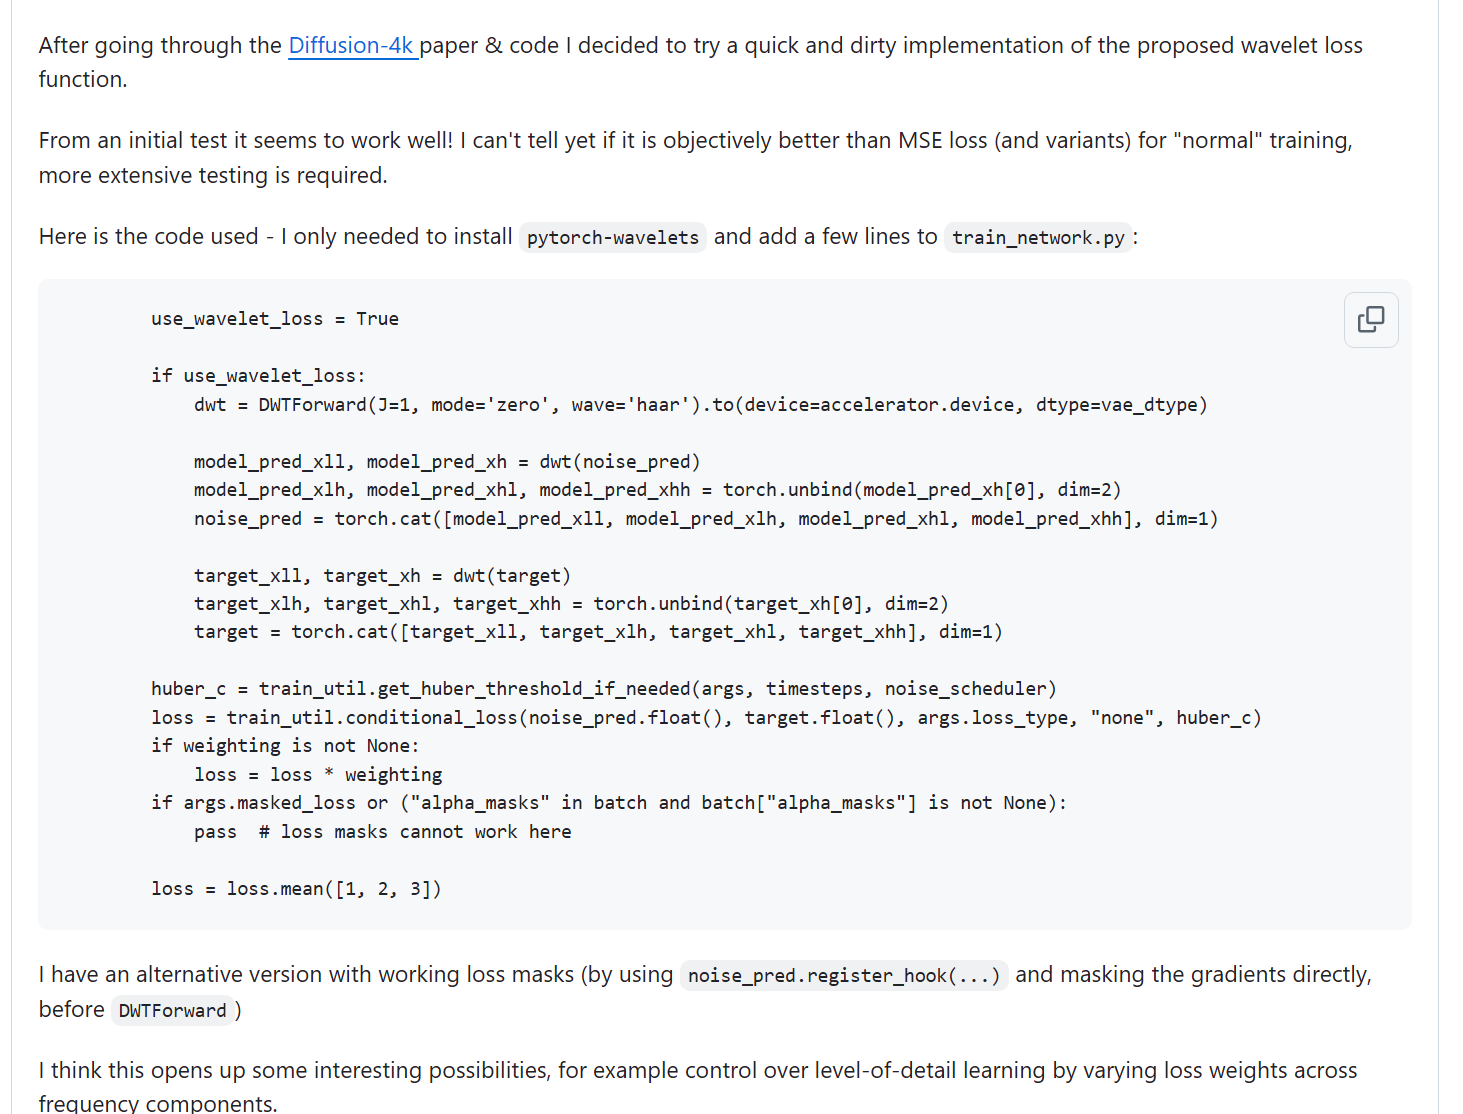The height and width of the screenshot is (1114, 1463).
Task: Click the train_network.py inline code tag
Action: point(1038,237)
